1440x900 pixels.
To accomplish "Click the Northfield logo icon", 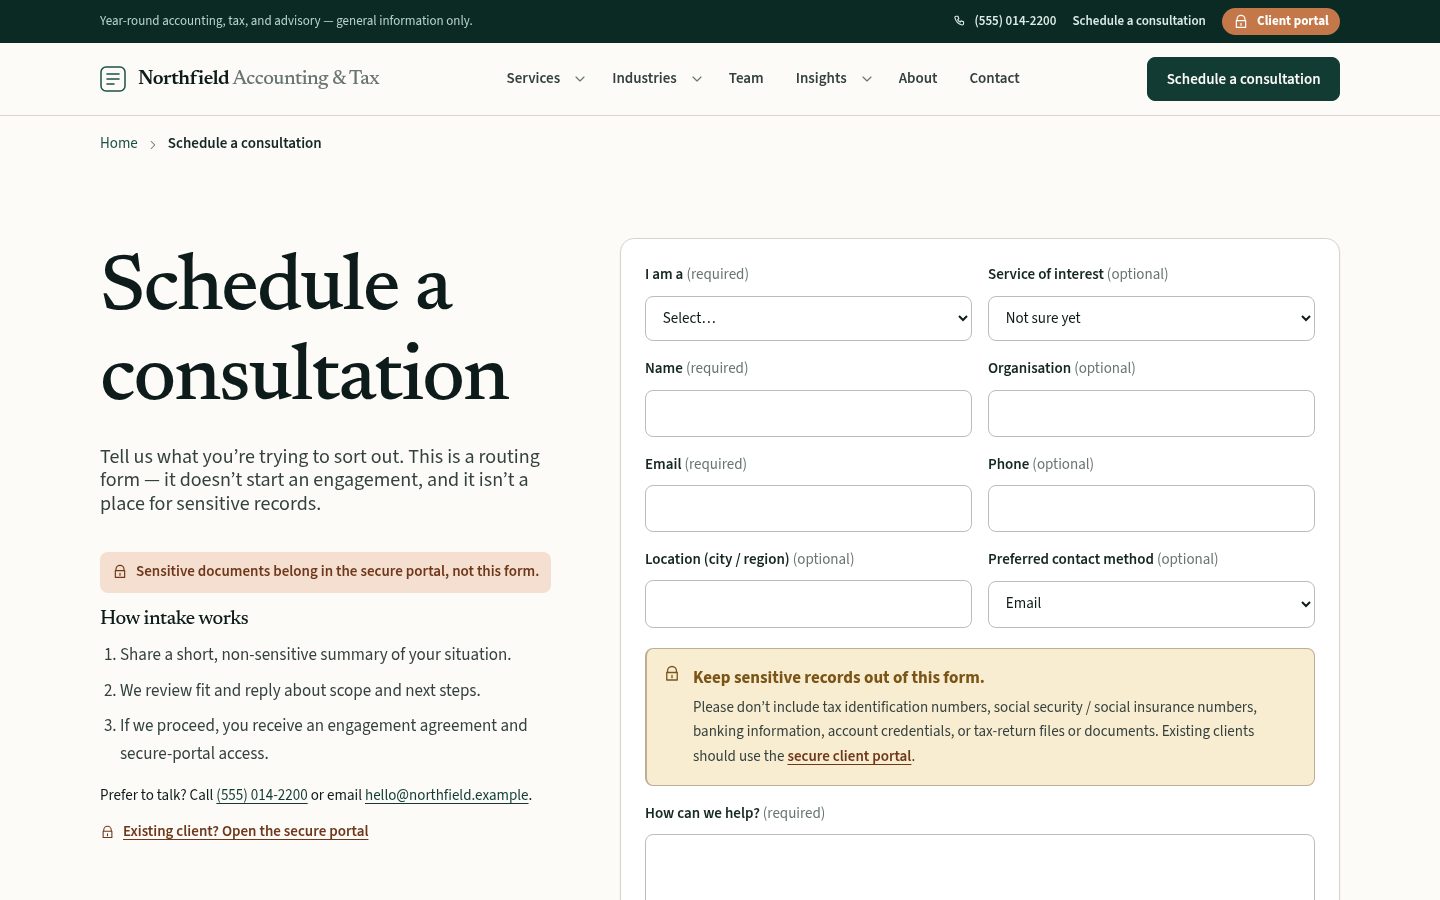I will click(x=113, y=78).
